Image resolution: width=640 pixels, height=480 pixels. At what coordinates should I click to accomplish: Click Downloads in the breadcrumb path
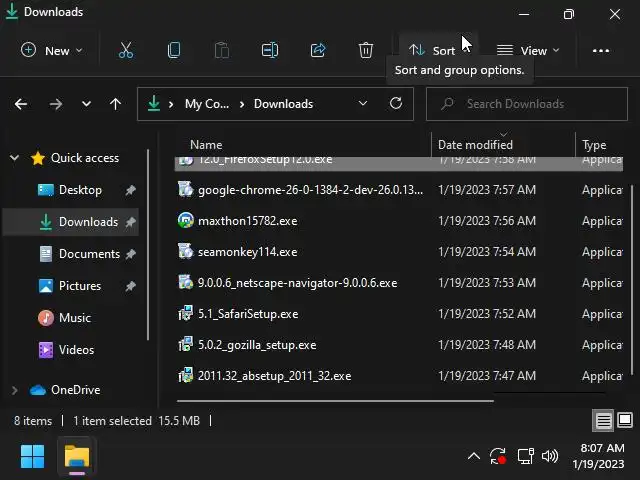[284, 104]
